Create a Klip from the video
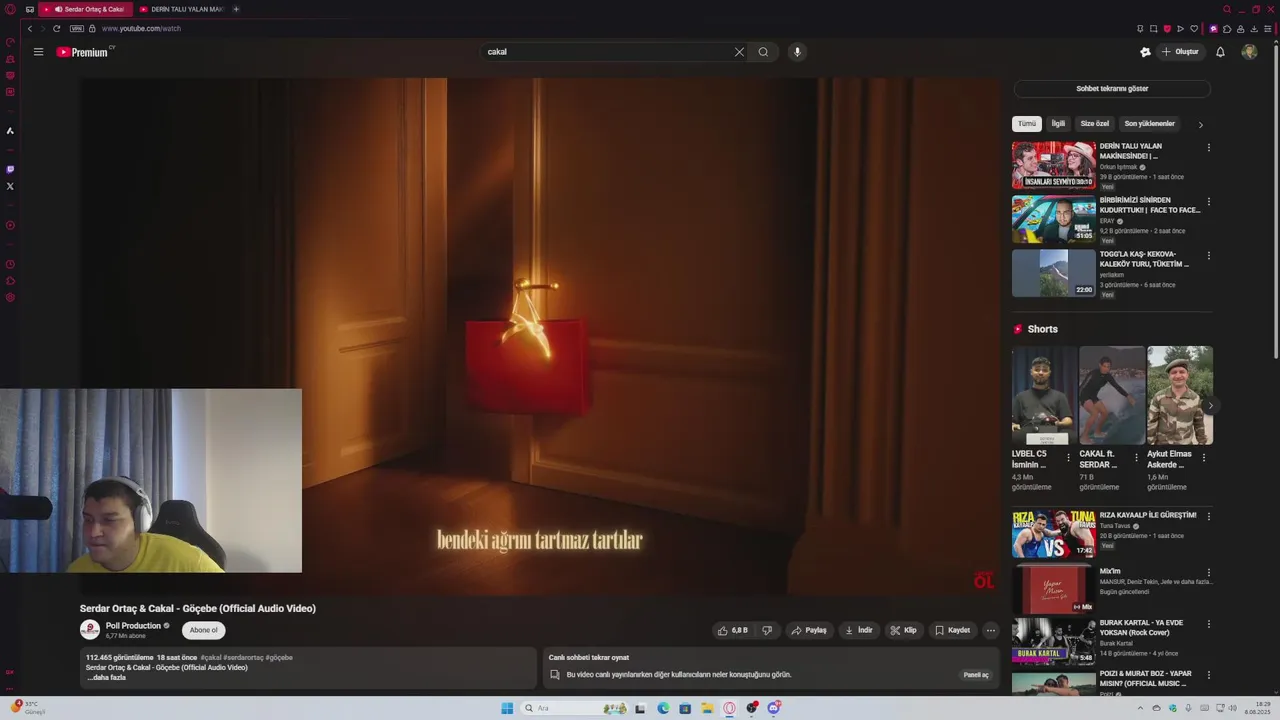1280x720 pixels. [x=903, y=630]
